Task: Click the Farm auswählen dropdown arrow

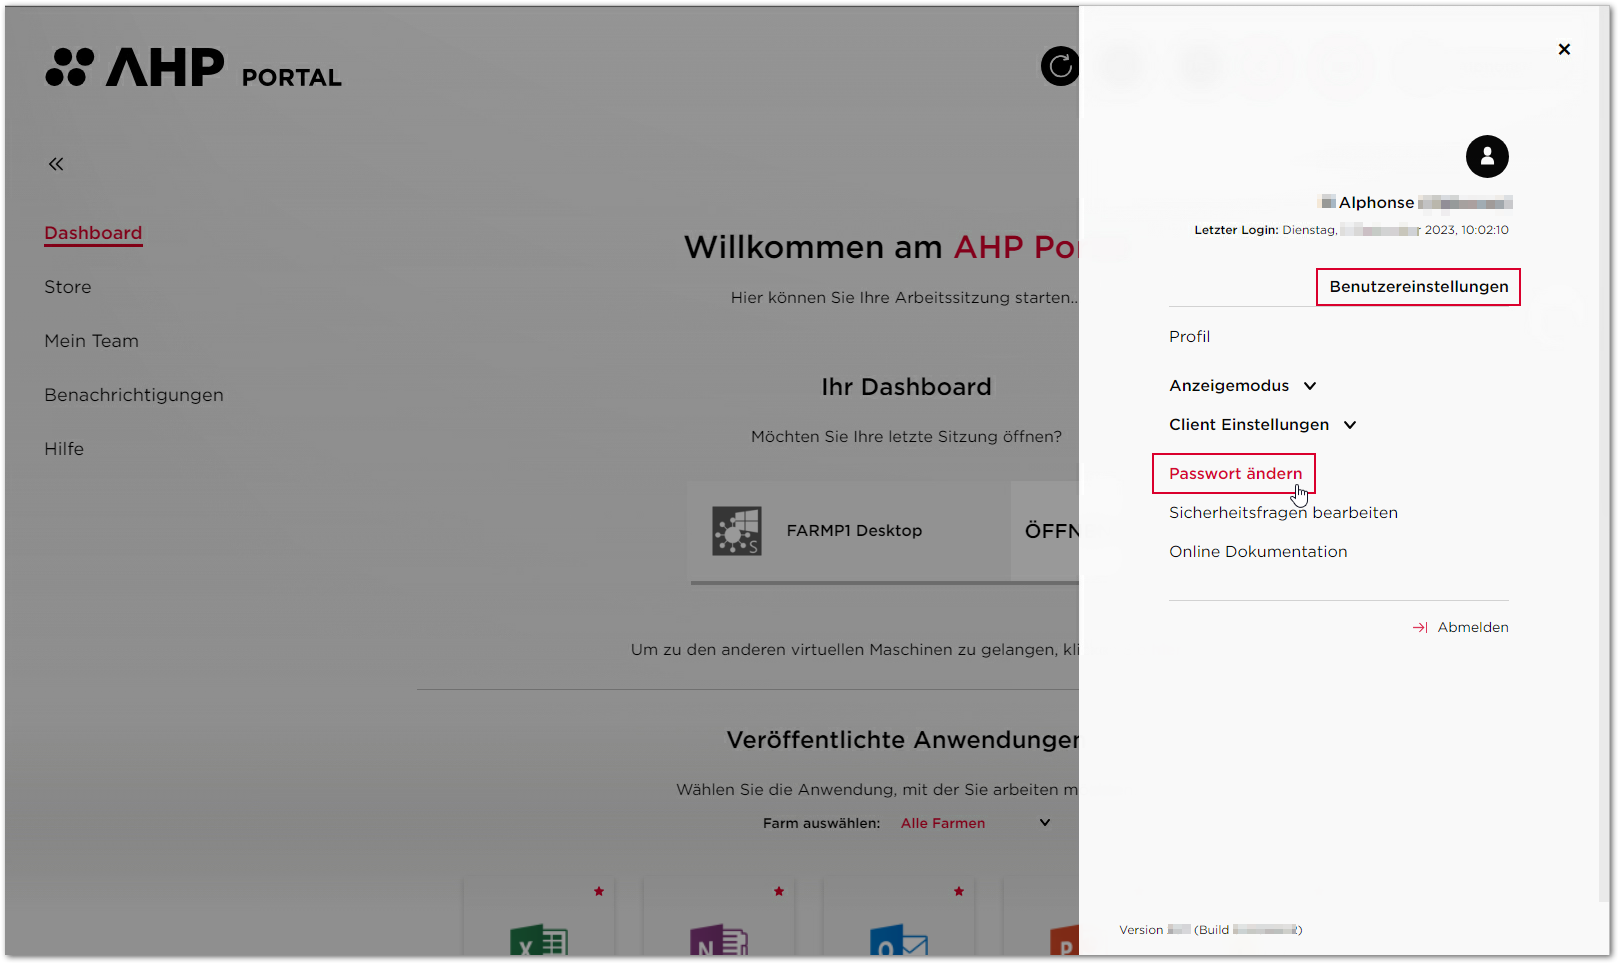Action: pos(1045,823)
